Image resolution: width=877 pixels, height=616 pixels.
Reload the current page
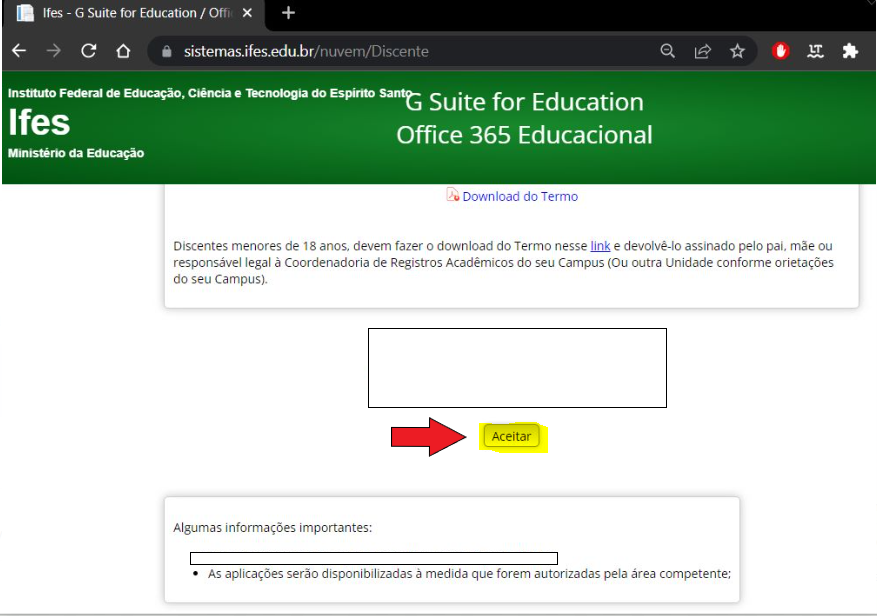point(89,51)
